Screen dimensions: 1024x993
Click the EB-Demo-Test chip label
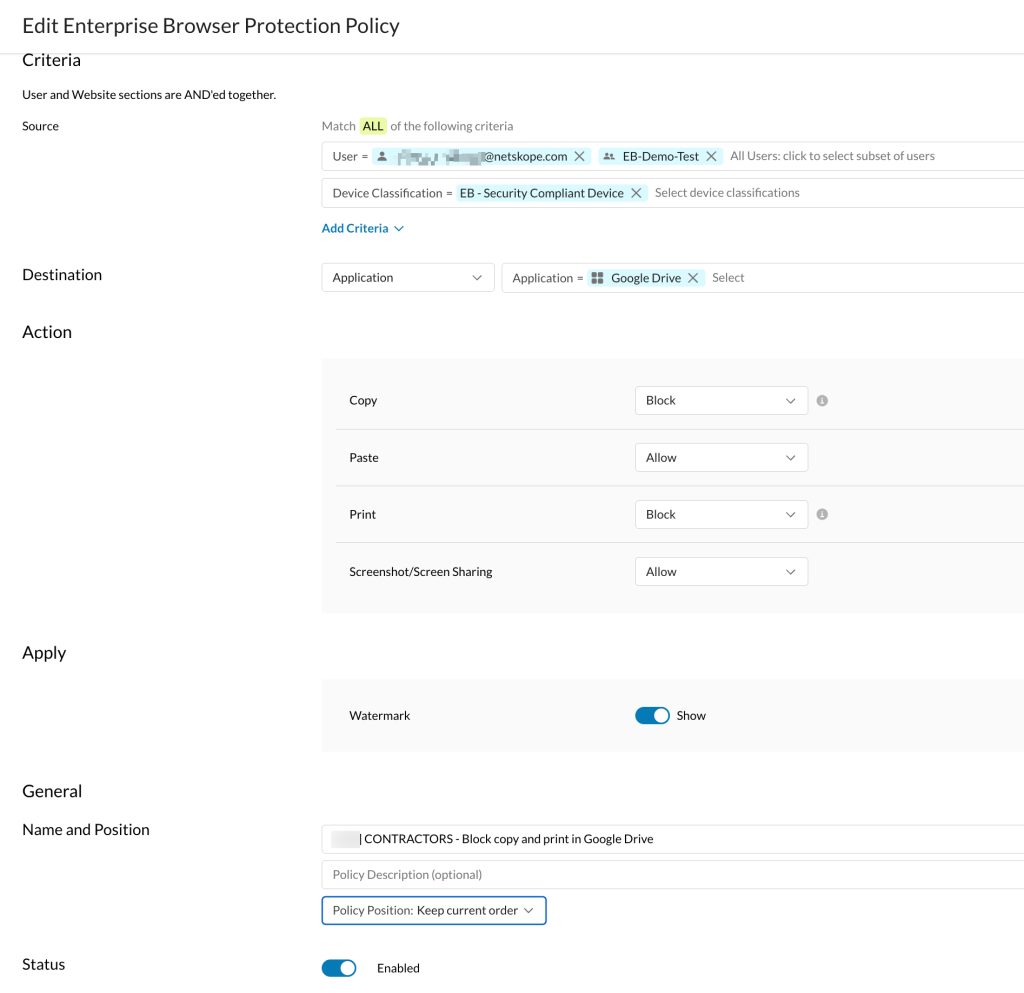(x=660, y=157)
